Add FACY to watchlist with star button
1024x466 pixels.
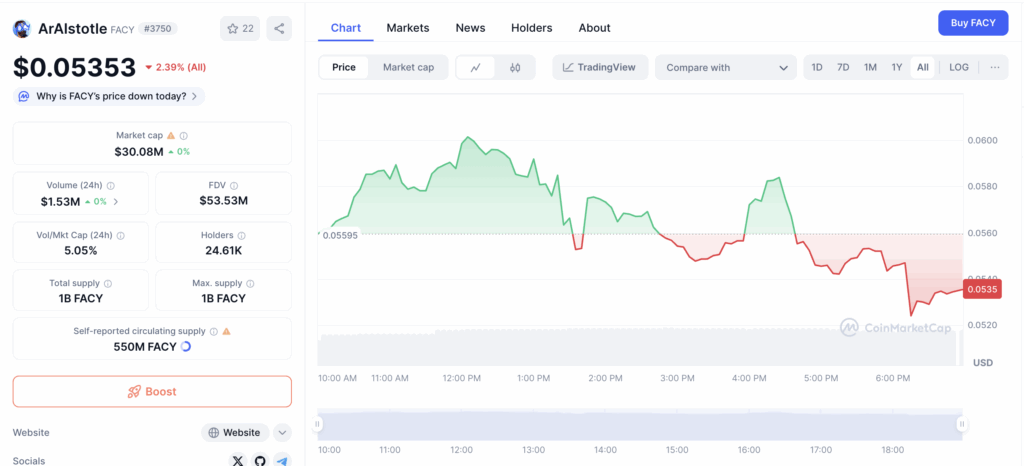click(x=240, y=29)
